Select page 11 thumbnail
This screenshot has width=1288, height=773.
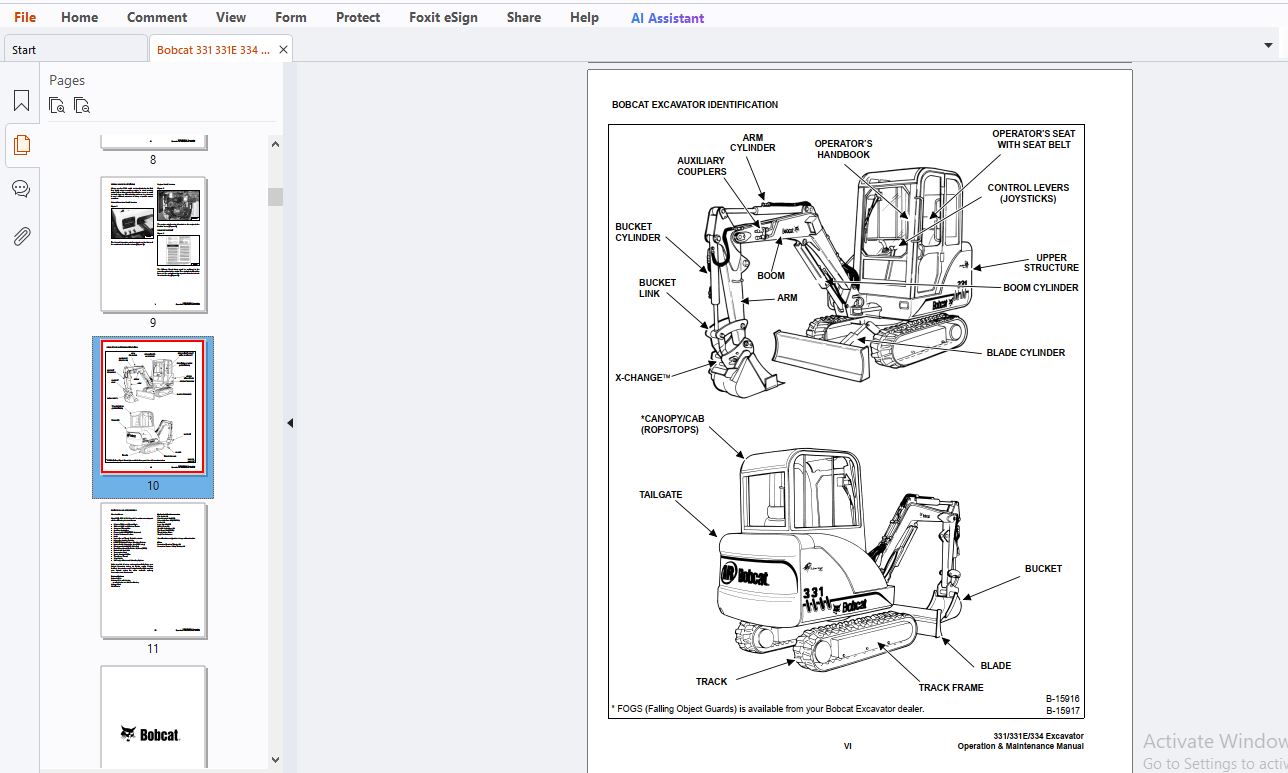153,571
